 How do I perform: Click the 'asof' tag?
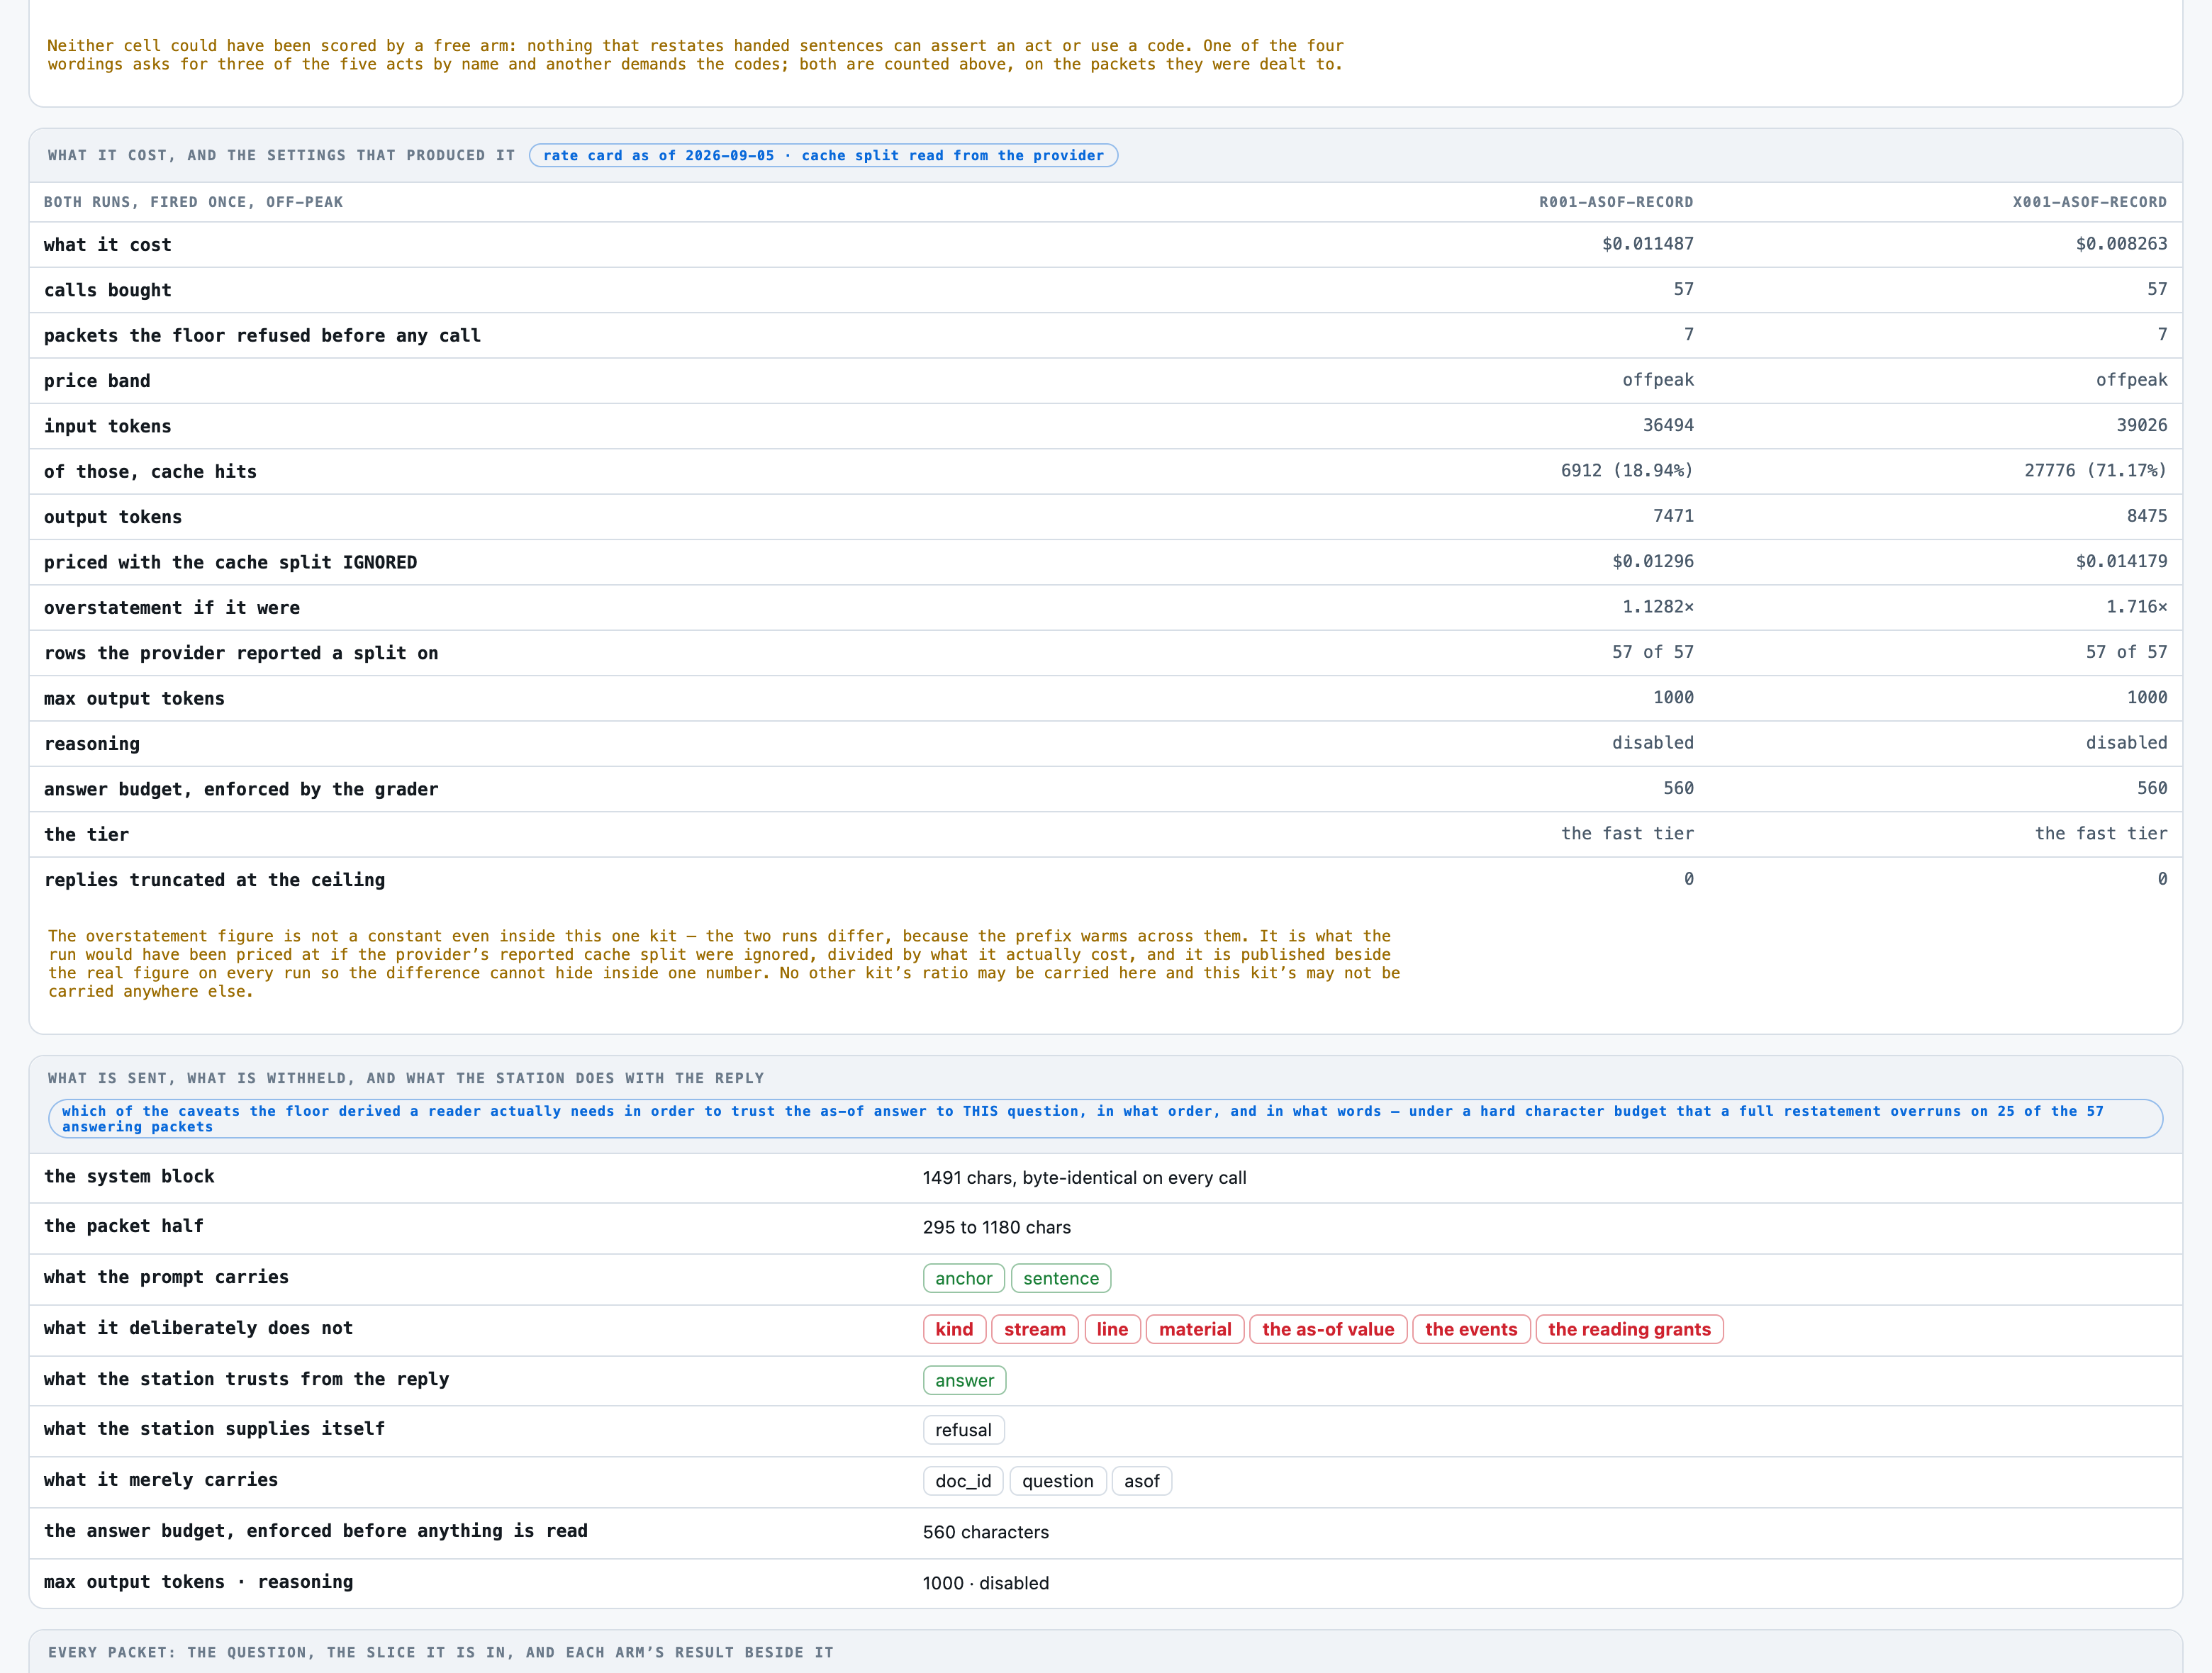1141,1481
